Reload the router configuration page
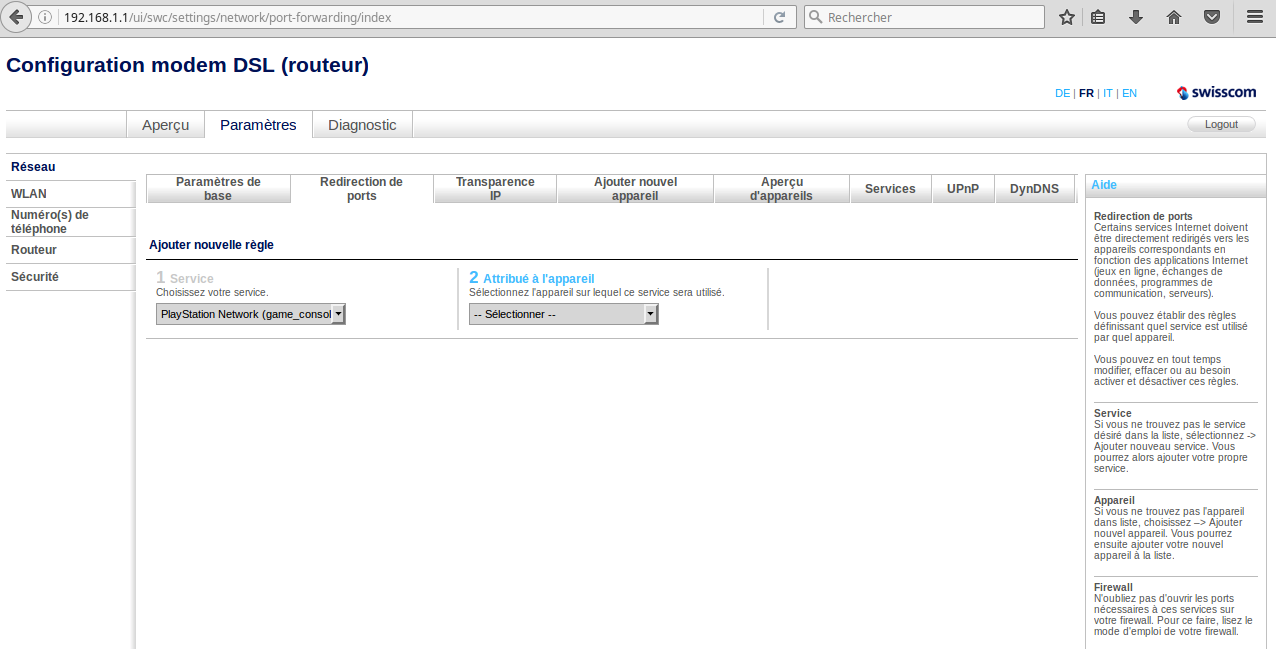 [x=780, y=16]
